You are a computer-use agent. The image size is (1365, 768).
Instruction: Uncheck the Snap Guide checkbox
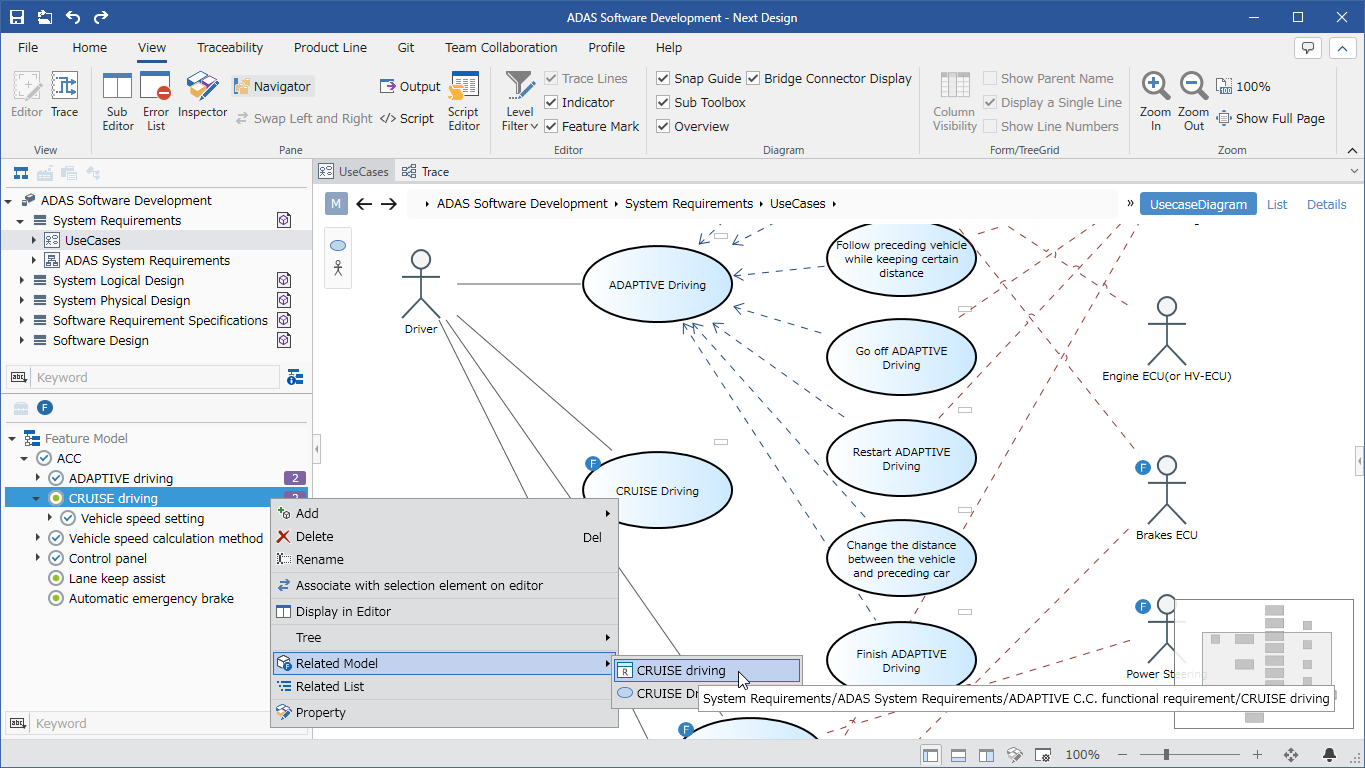663,78
